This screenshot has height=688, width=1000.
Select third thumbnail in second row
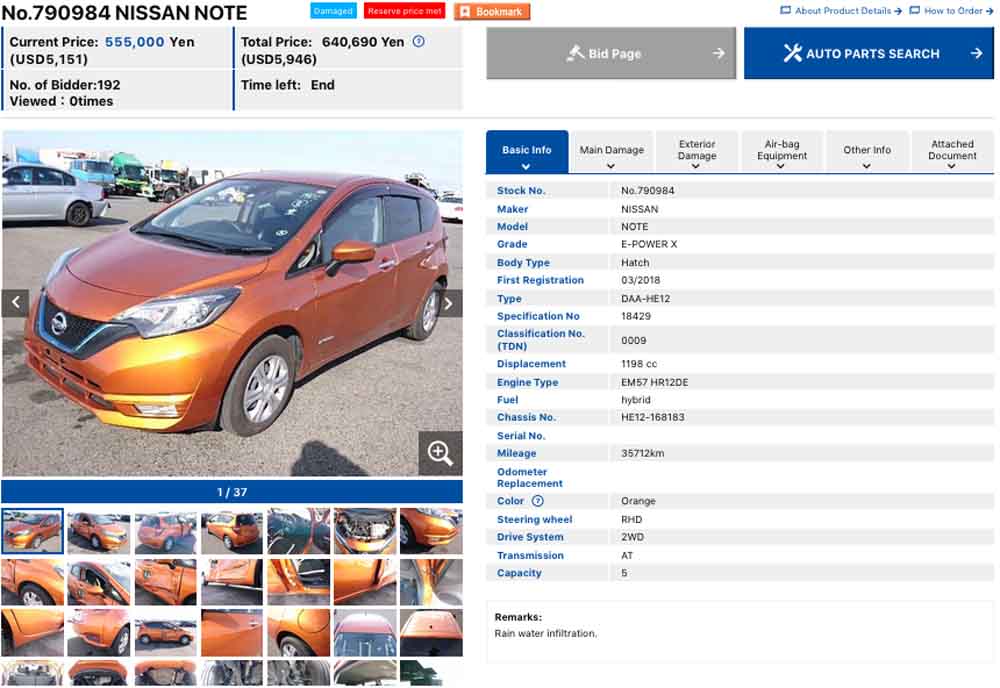[165, 582]
